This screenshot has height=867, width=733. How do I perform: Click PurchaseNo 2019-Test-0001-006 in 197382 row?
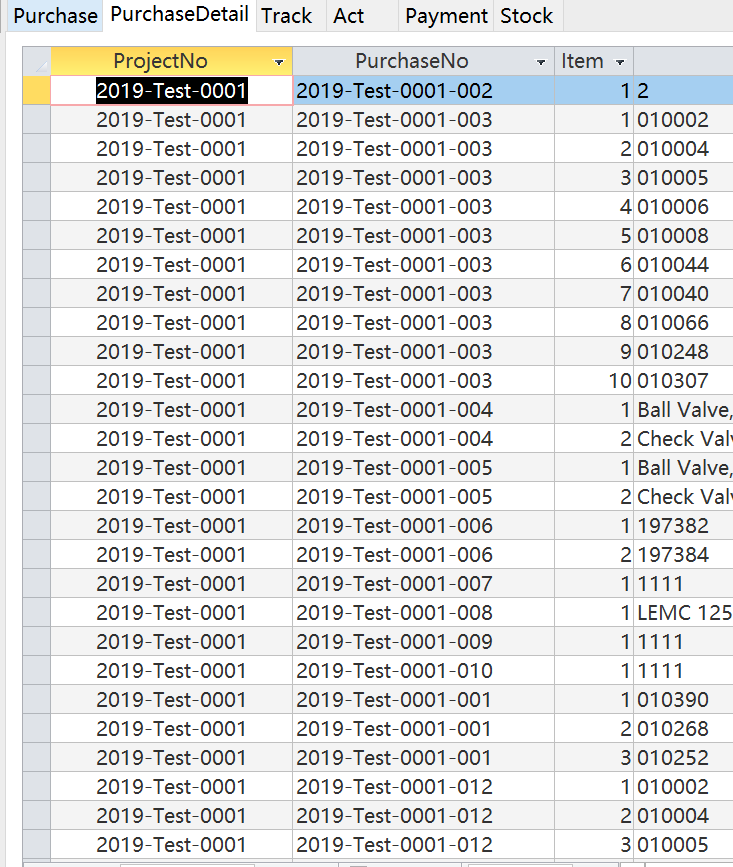tap(423, 525)
